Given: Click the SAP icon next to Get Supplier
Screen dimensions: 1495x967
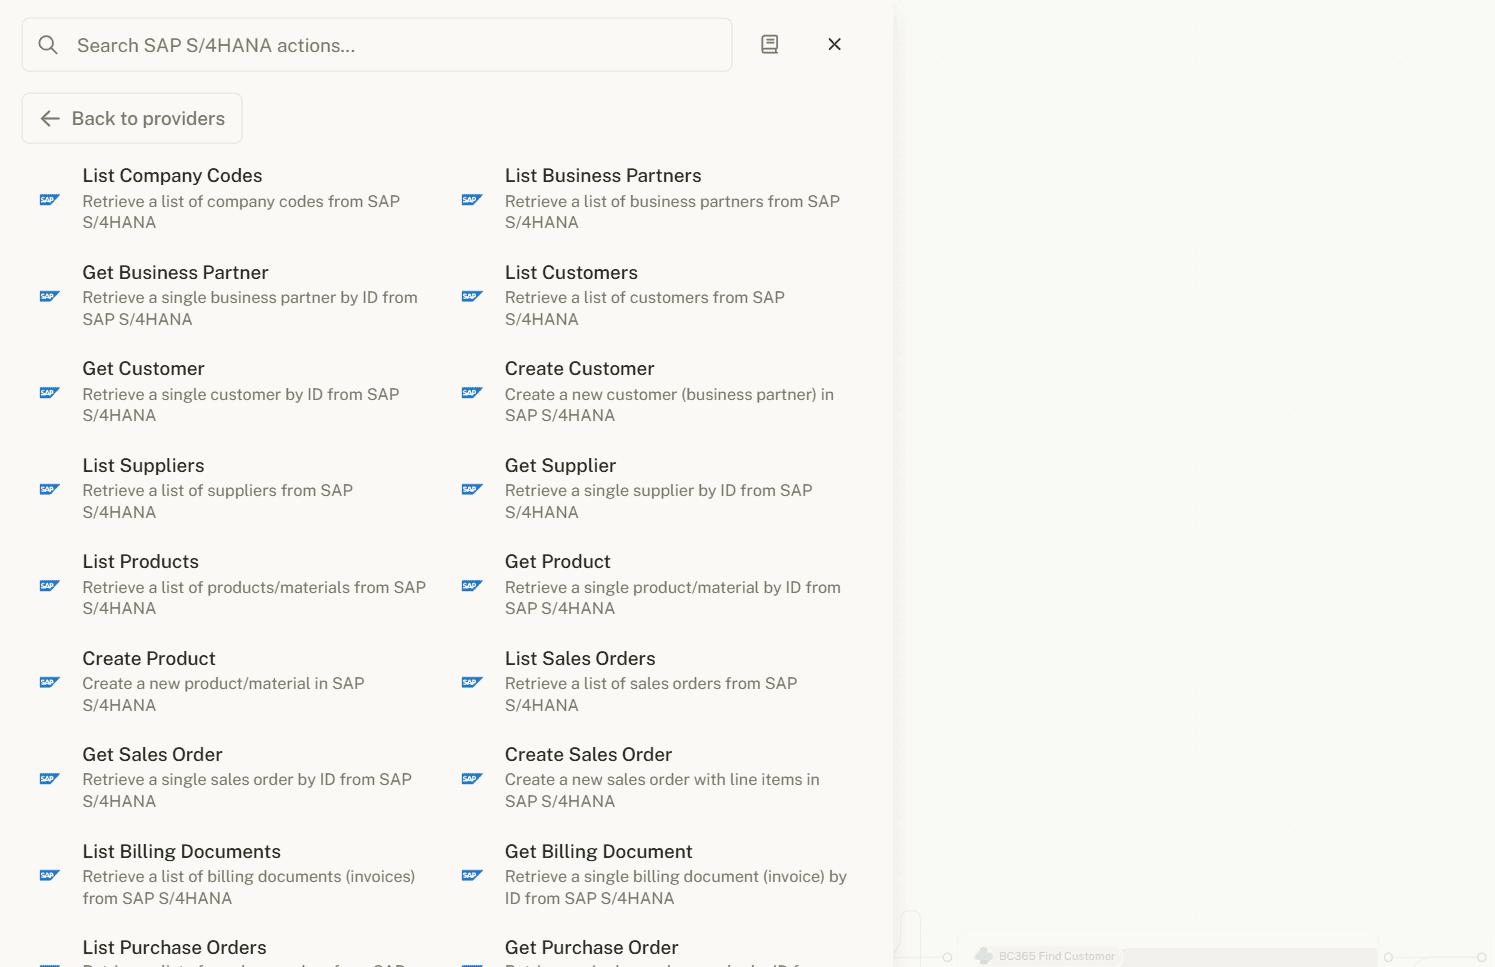Looking at the screenshot, I should point(471,489).
